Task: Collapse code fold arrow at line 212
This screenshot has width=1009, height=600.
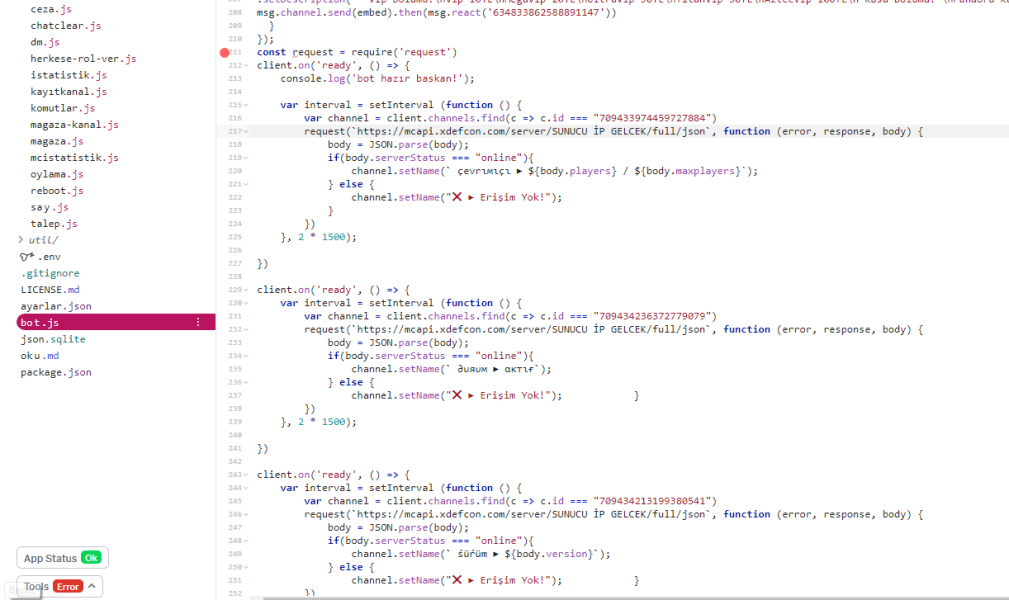Action: pyautogui.click(x=246, y=66)
